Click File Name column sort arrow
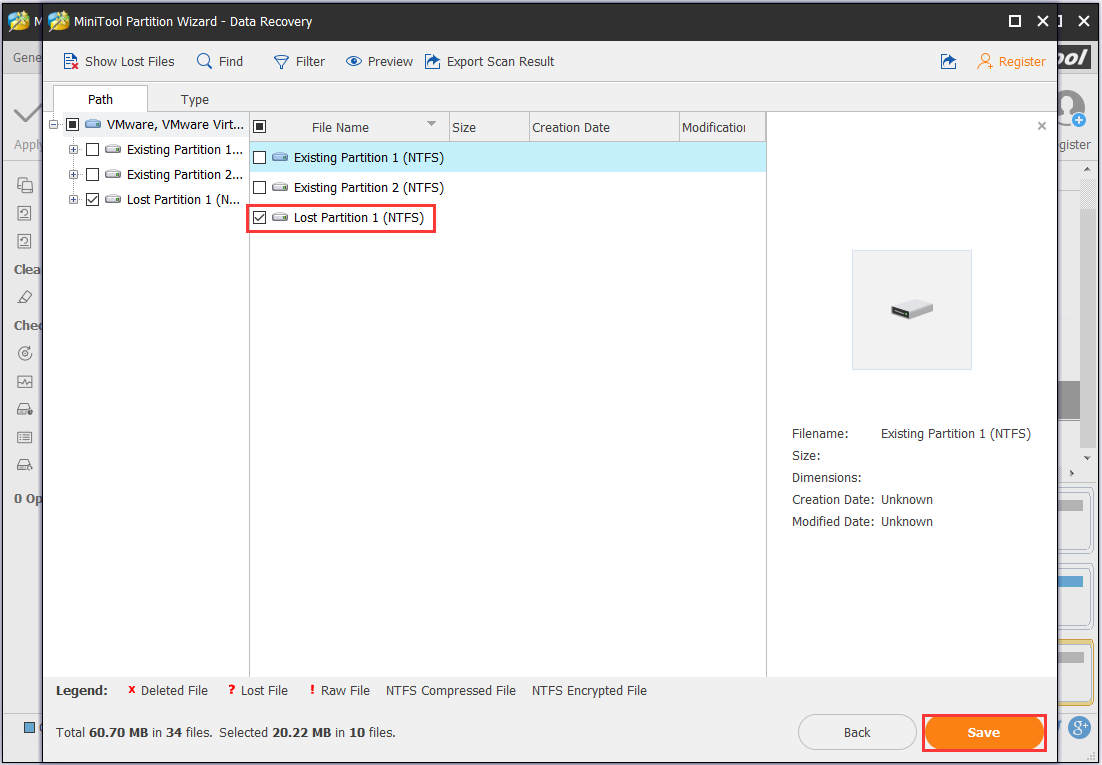The width and height of the screenshot is (1102, 765). point(432,124)
